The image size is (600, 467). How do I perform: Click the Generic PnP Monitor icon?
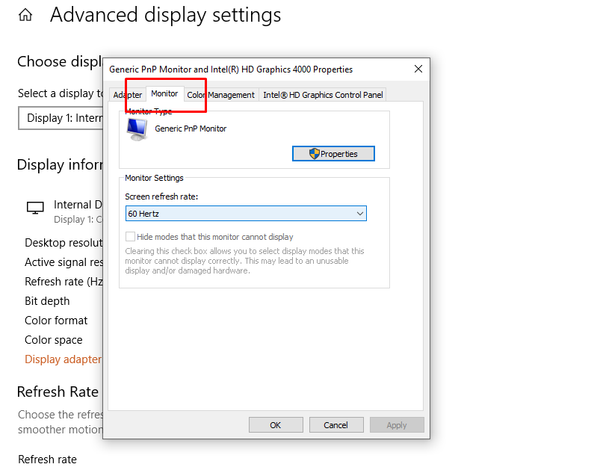click(x=137, y=129)
